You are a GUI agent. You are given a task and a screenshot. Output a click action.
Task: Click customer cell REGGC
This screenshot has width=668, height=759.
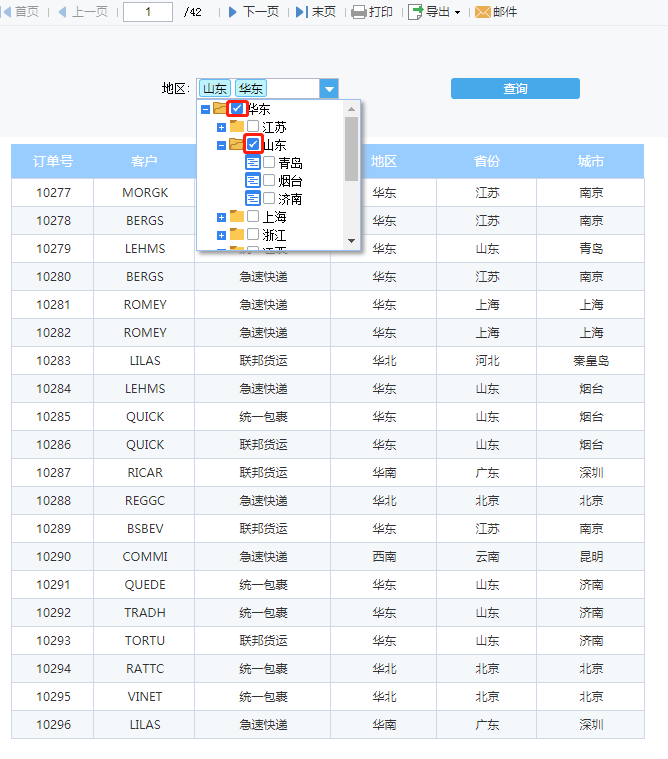(145, 501)
